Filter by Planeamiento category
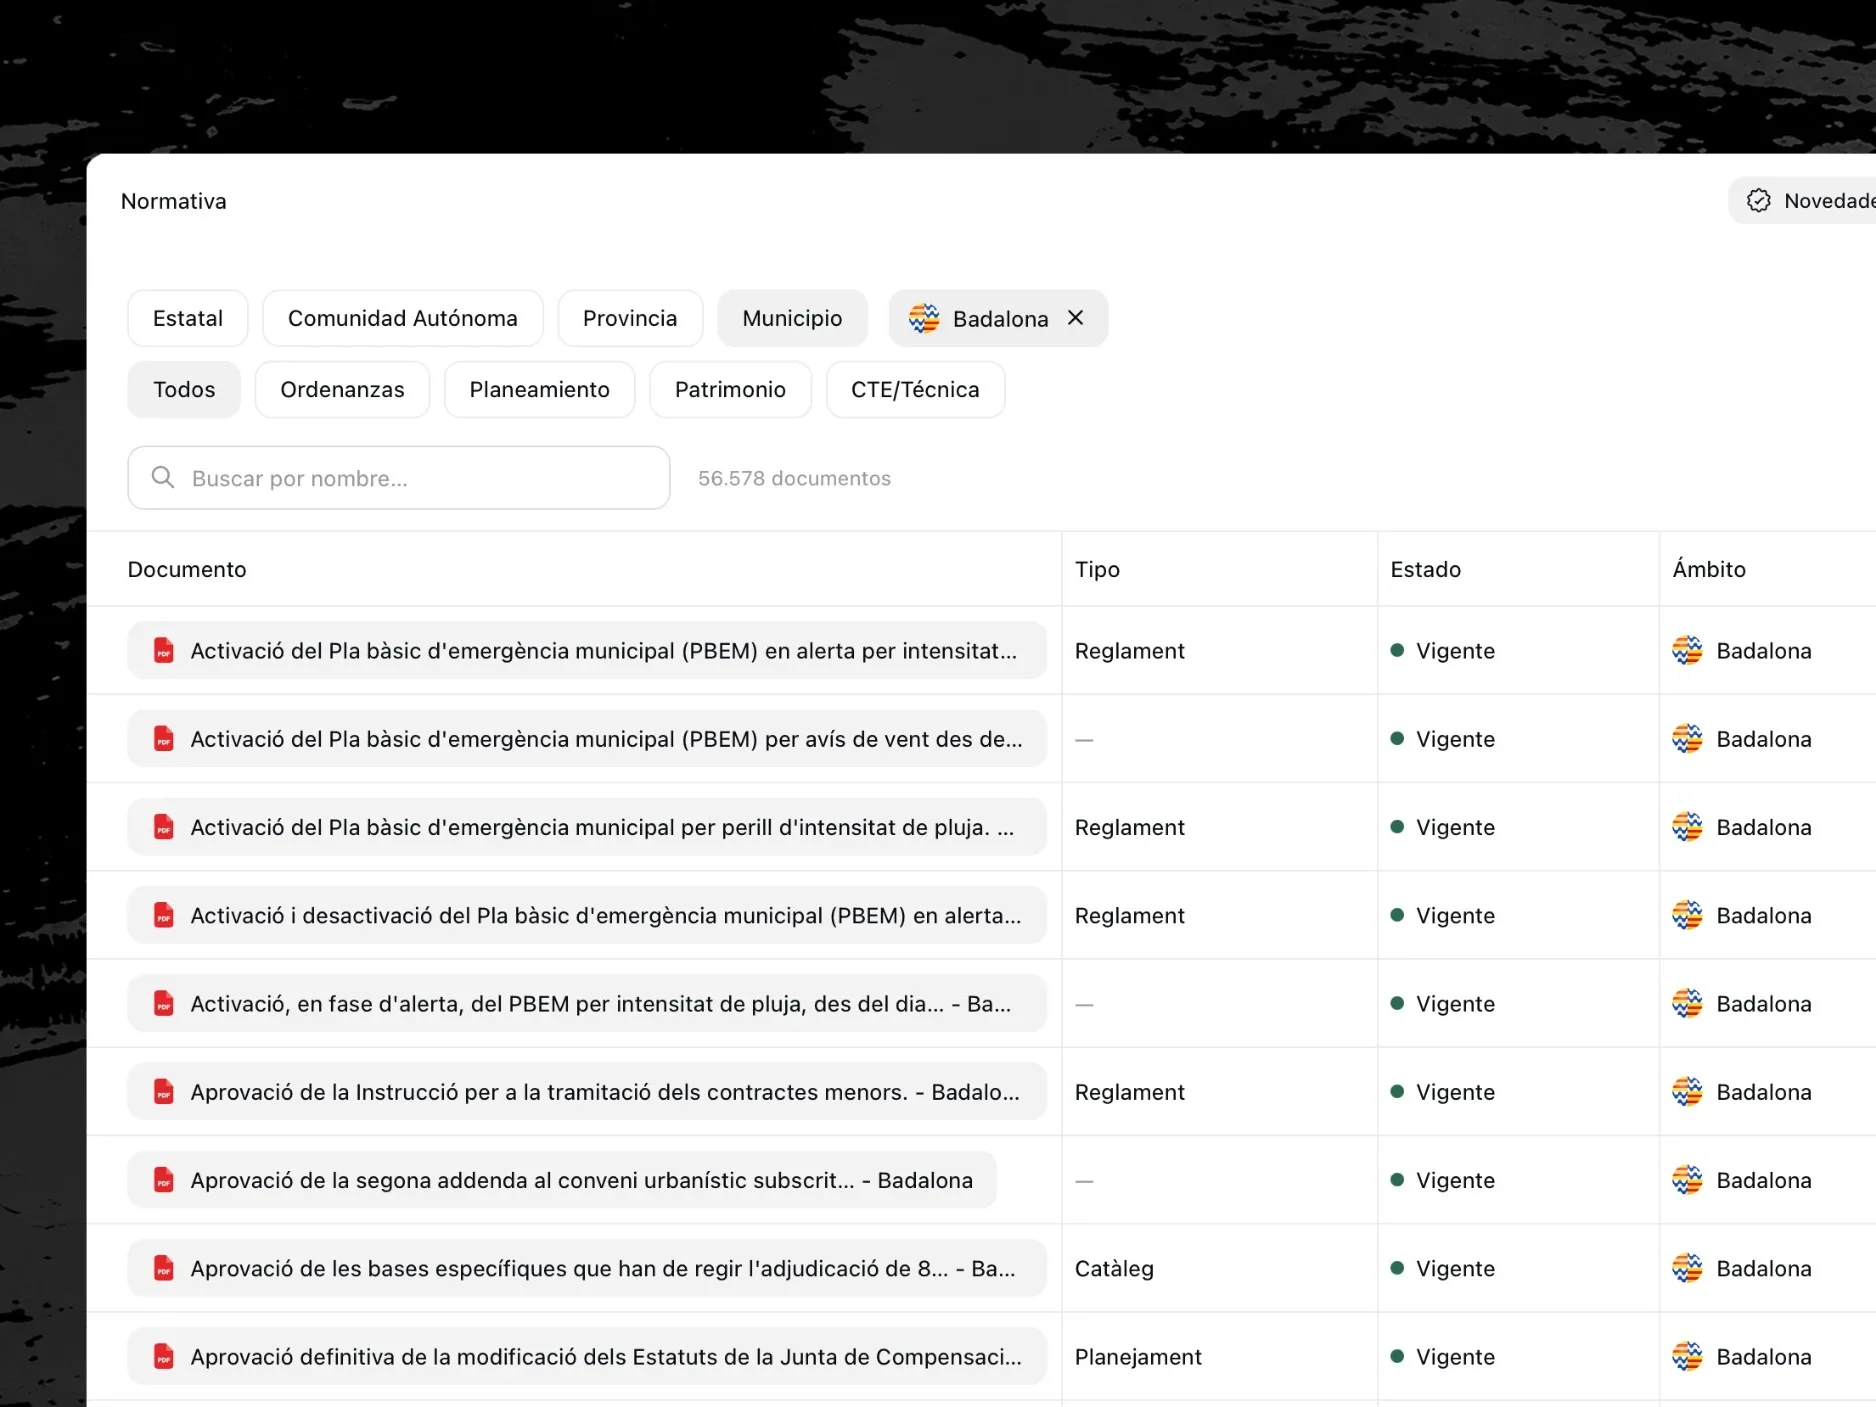The image size is (1876, 1407). click(540, 389)
